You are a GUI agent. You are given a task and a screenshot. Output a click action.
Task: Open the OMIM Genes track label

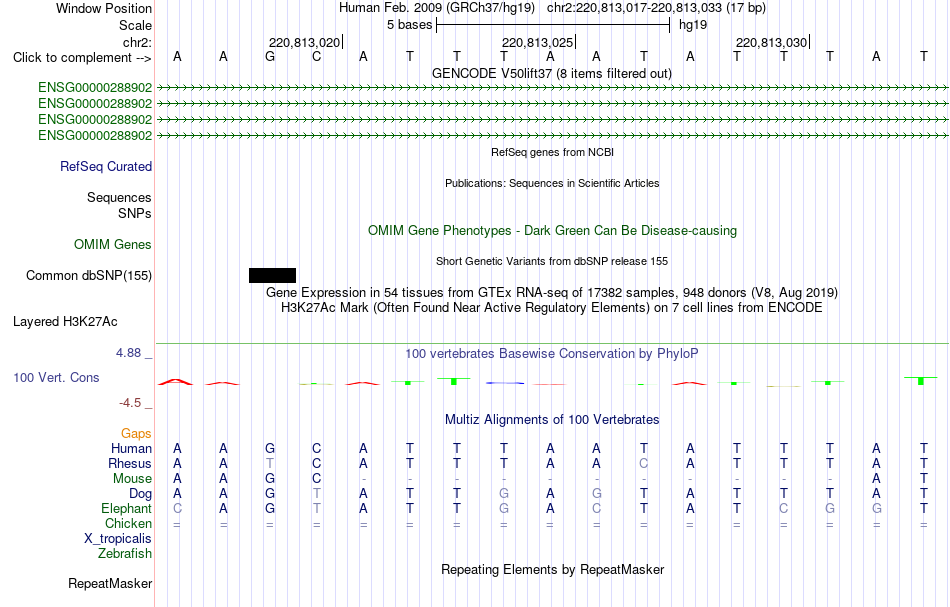pos(113,245)
